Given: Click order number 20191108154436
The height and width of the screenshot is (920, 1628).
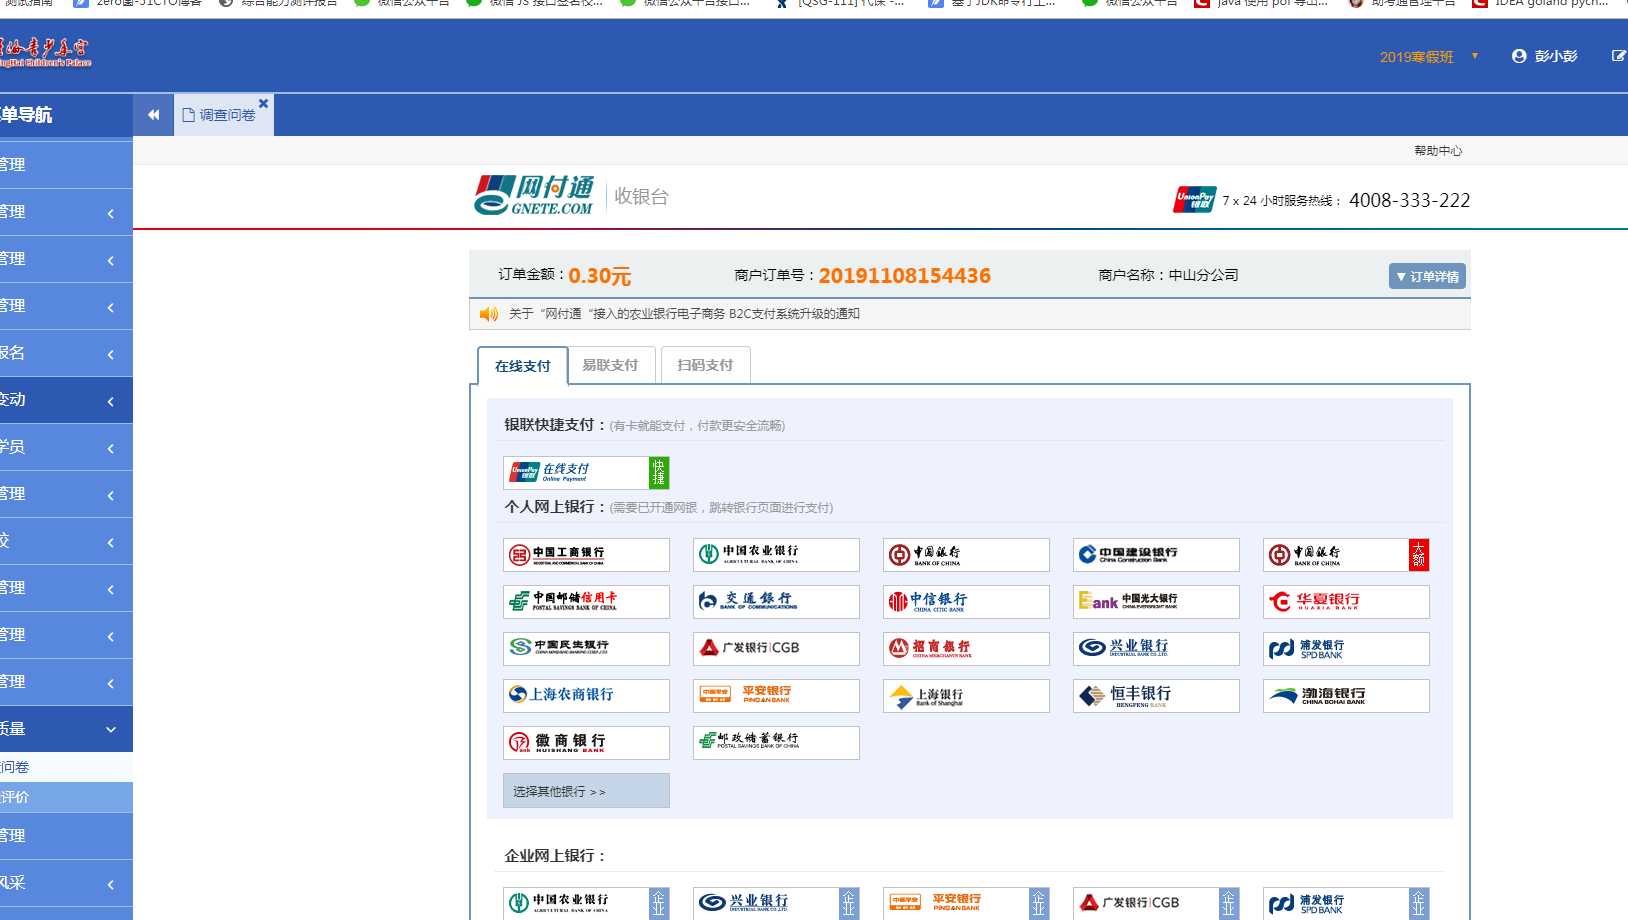Looking at the screenshot, I should point(904,276).
